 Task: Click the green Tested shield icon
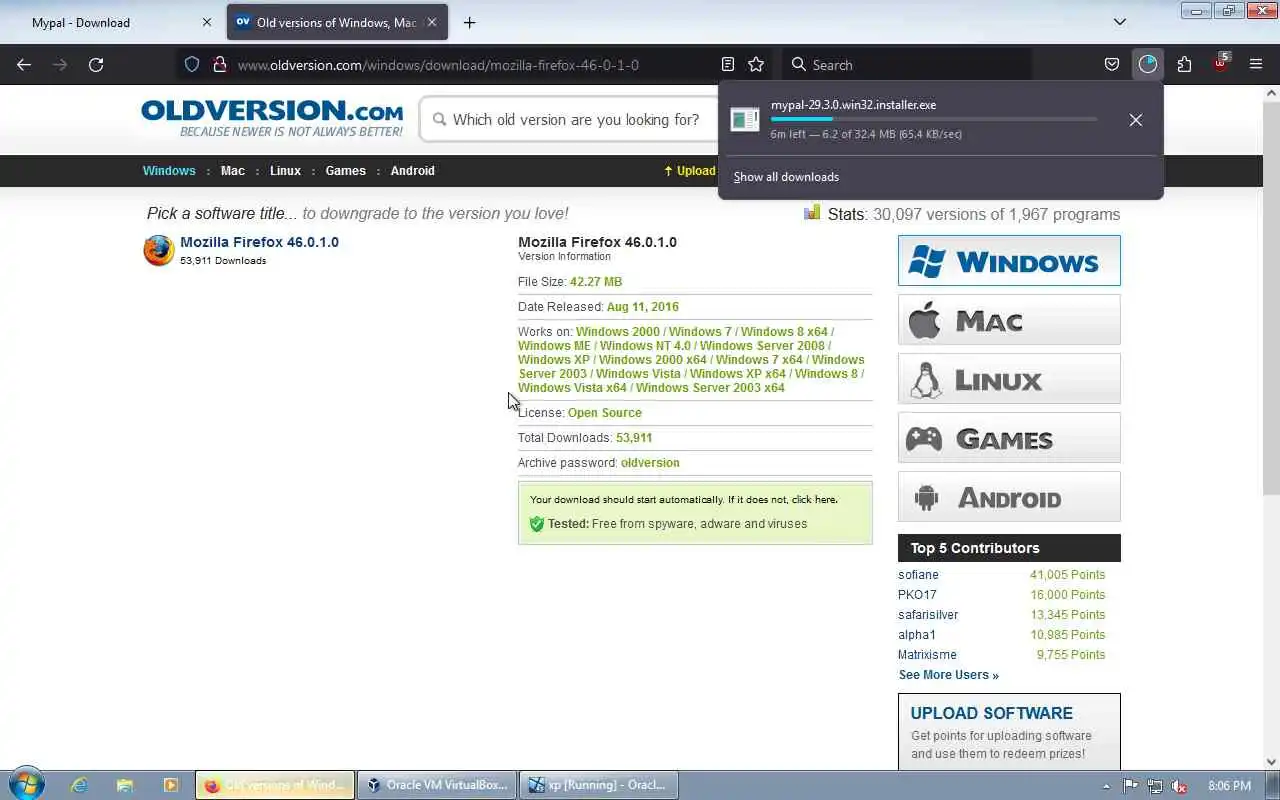(537, 524)
